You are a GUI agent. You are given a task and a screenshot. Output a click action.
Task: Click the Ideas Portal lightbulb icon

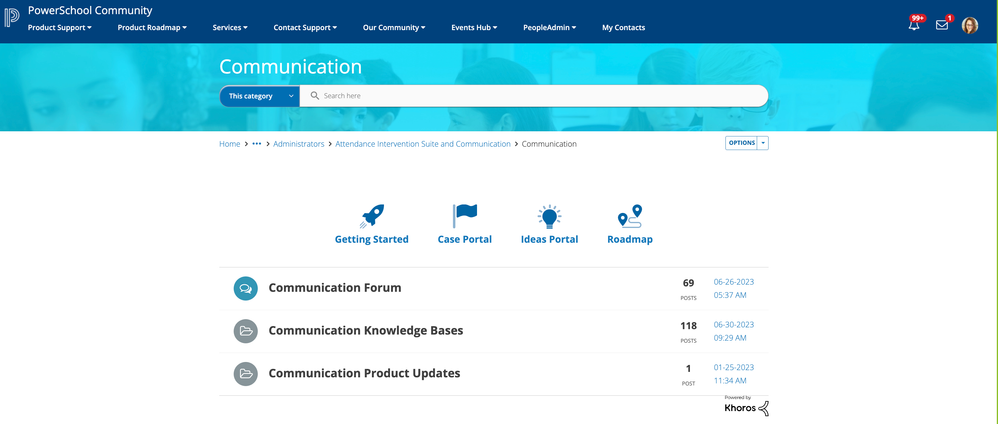click(549, 216)
